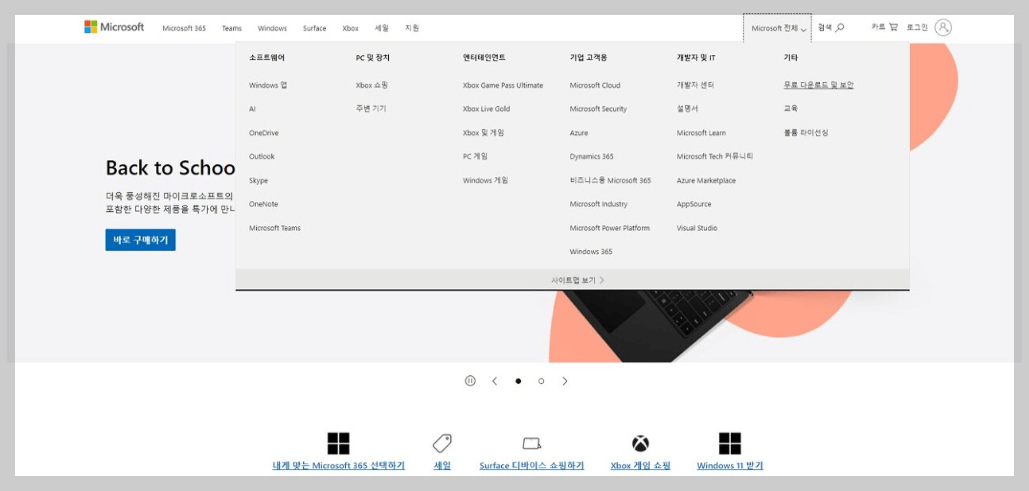
Task: Open Teams in top navigation
Action: pos(232,28)
